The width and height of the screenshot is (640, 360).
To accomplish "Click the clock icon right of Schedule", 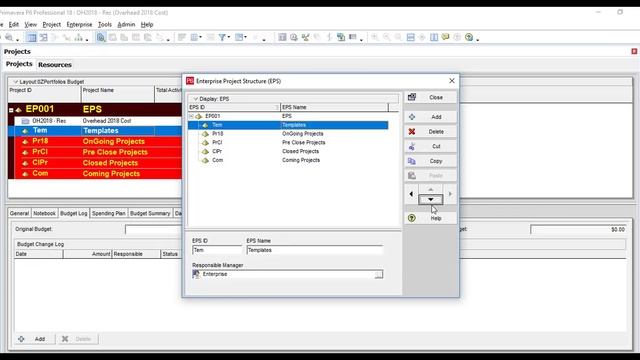I will pyautogui.click(x=293, y=38).
